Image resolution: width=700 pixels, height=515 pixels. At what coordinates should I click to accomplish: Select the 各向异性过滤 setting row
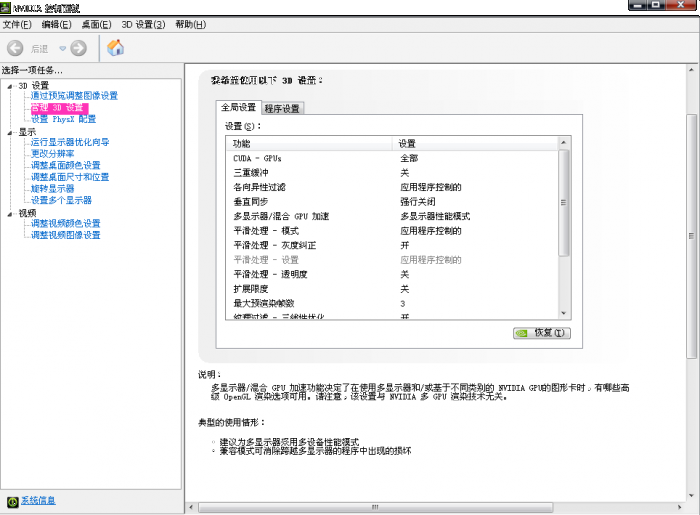(392, 187)
